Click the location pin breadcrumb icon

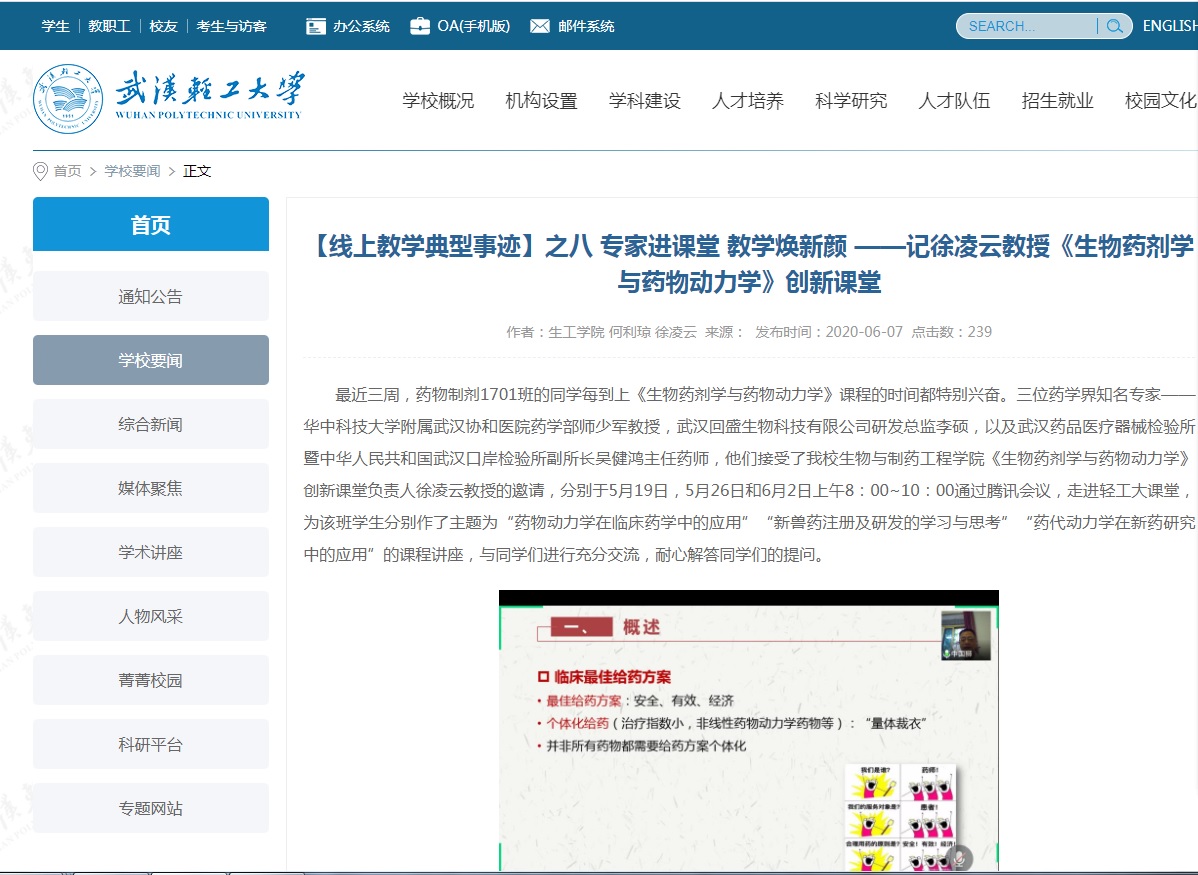(41, 171)
